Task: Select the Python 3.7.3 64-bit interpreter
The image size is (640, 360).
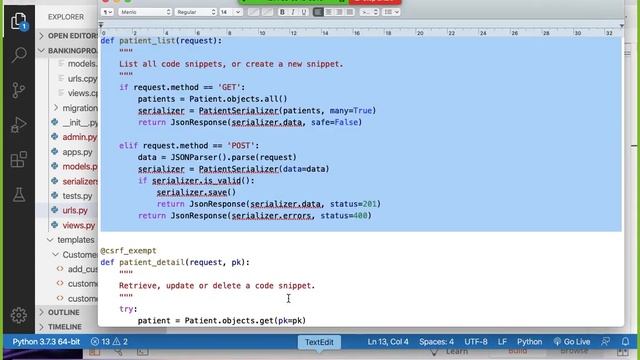Action: [x=46, y=342]
